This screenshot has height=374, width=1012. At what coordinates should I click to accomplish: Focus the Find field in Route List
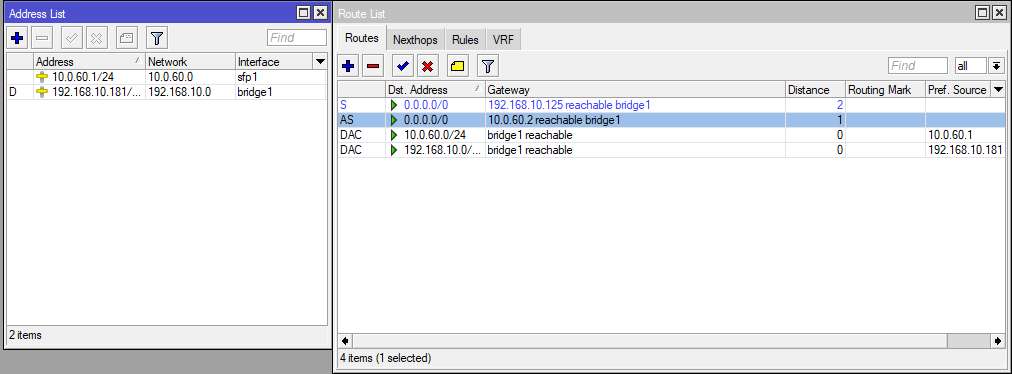point(918,66)
